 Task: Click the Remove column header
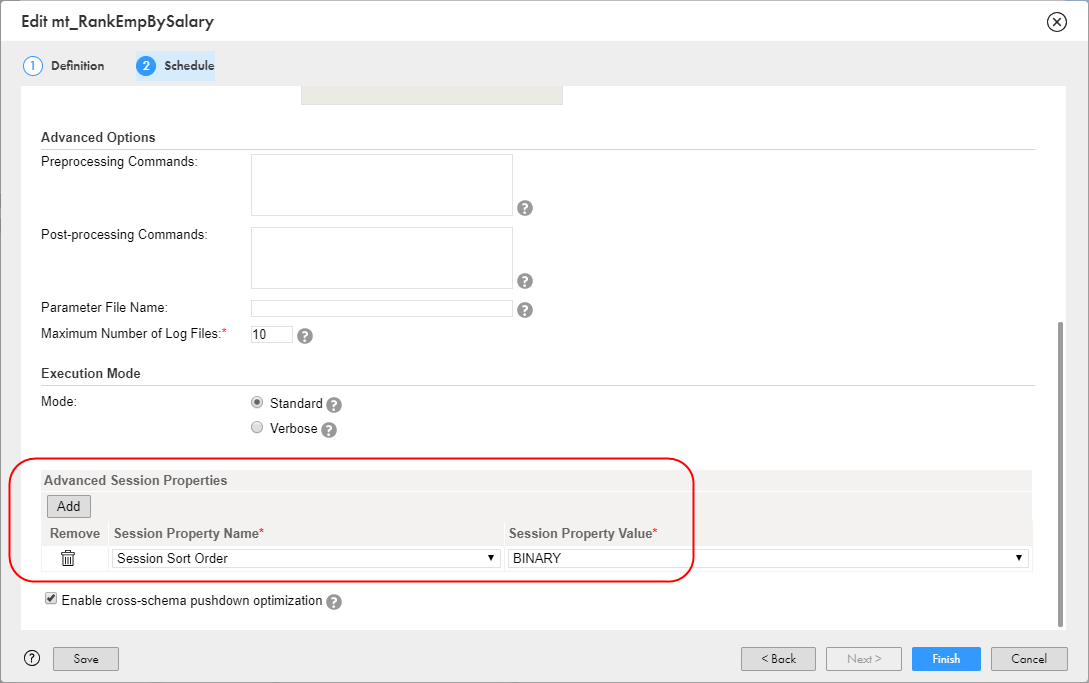click(x=75, y=534)
